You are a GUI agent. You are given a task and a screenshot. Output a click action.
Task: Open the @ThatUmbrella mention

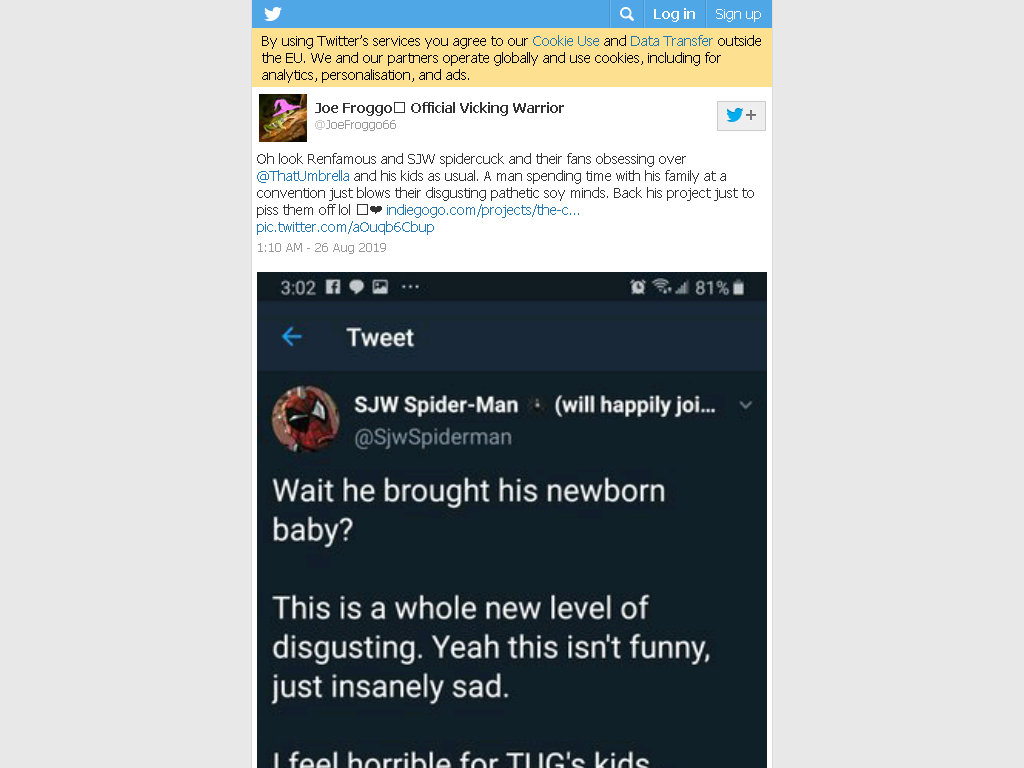click(x=303, y=176)
